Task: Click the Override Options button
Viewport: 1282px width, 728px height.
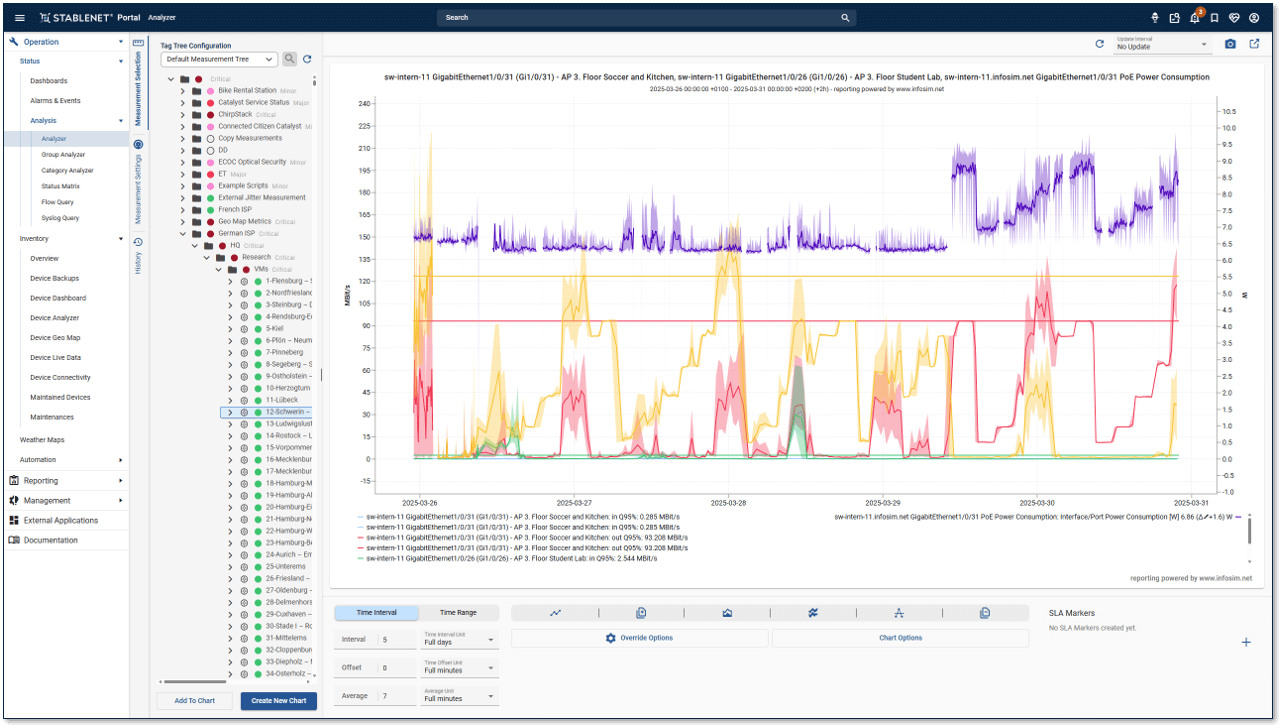Action: click(639, 638)
